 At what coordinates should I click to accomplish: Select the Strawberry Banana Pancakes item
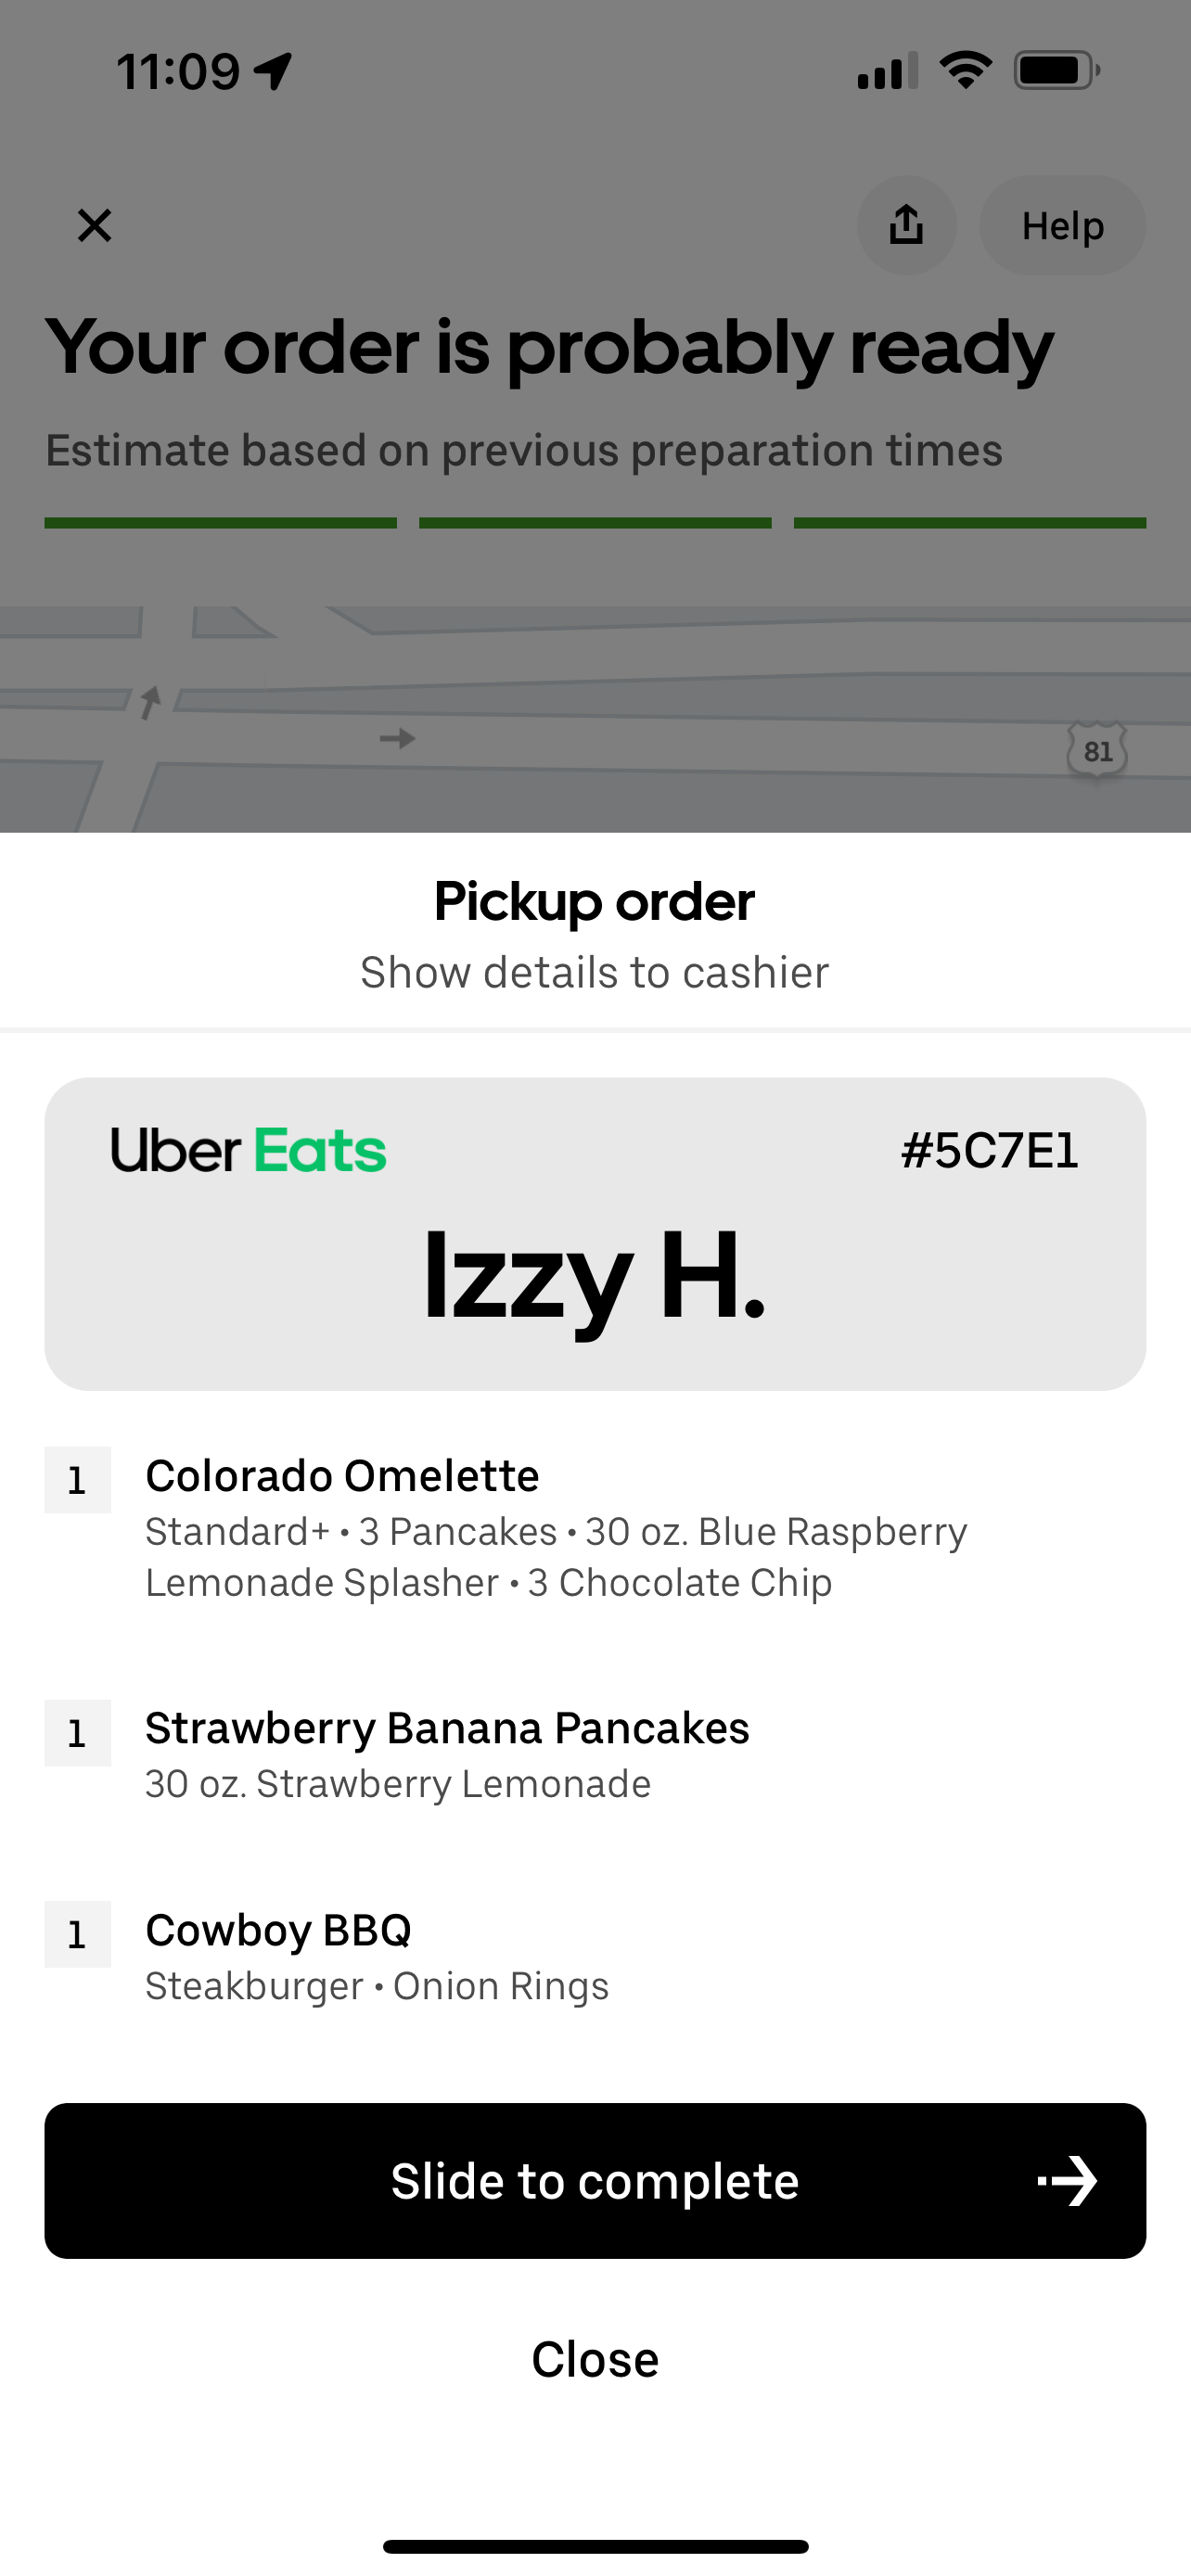[447, 1728]
